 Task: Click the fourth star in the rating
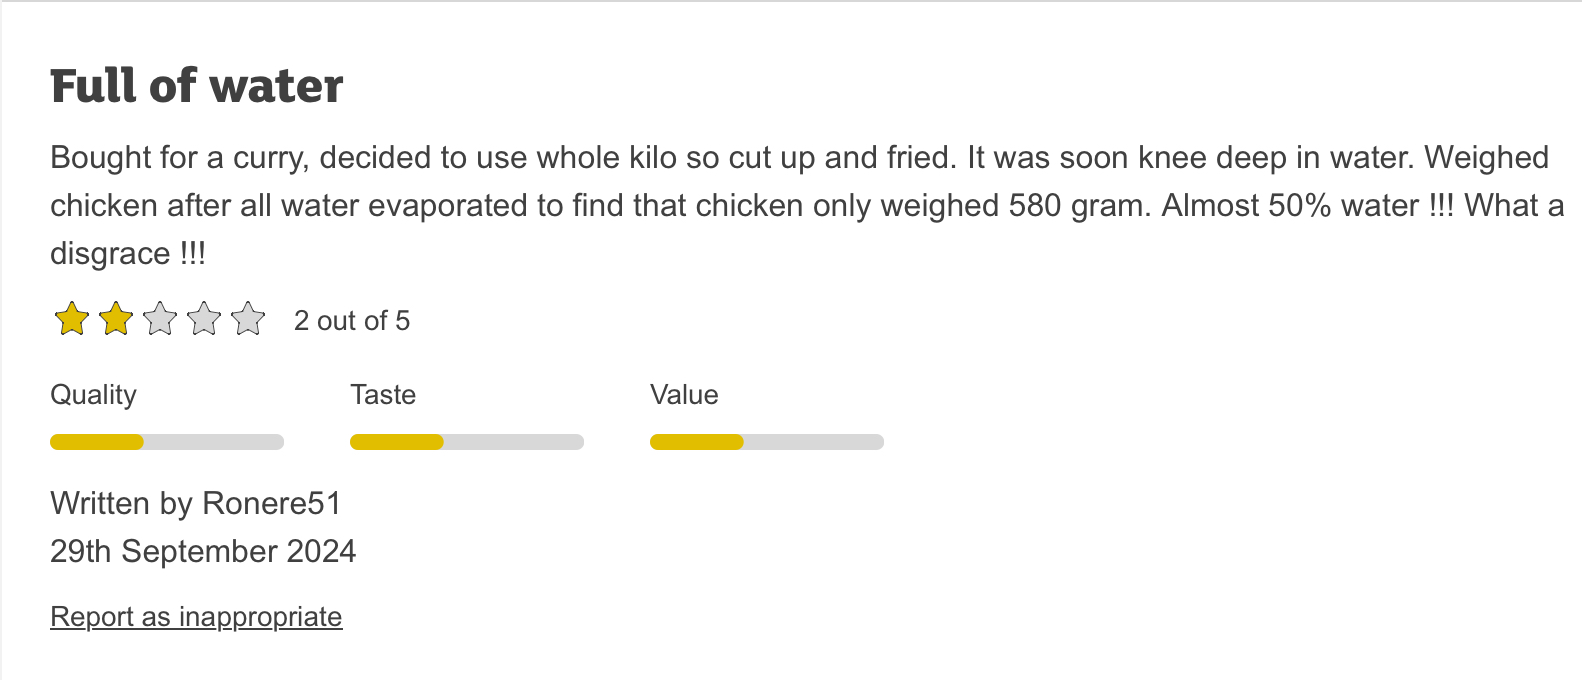[204, 320]
